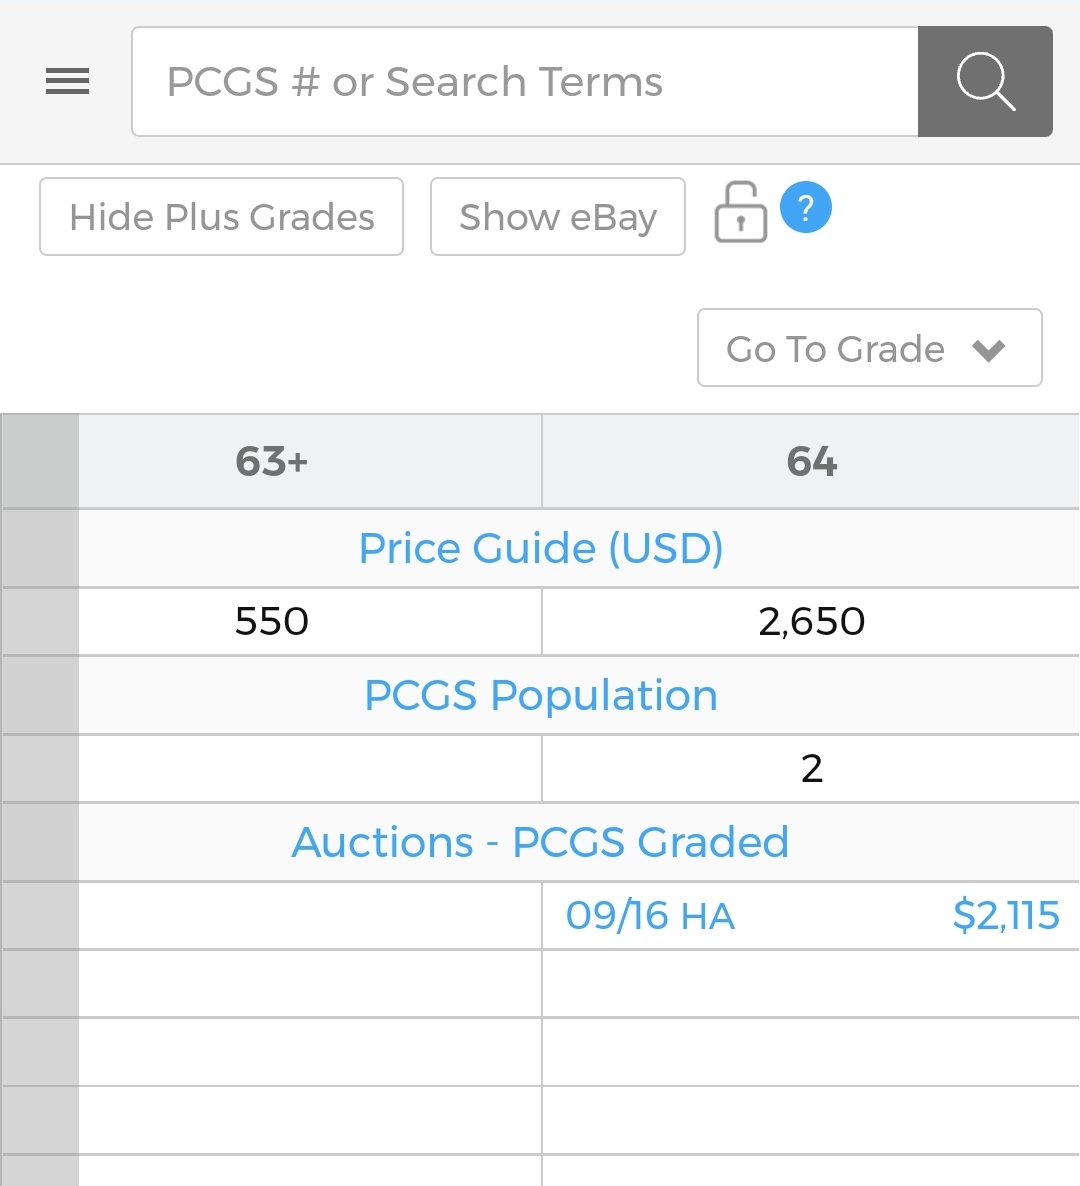Screen dimensions: 1080x1186
Task: Open the 09/16 HA auction record
Action: pyautogui.click(x=650, y=915)
